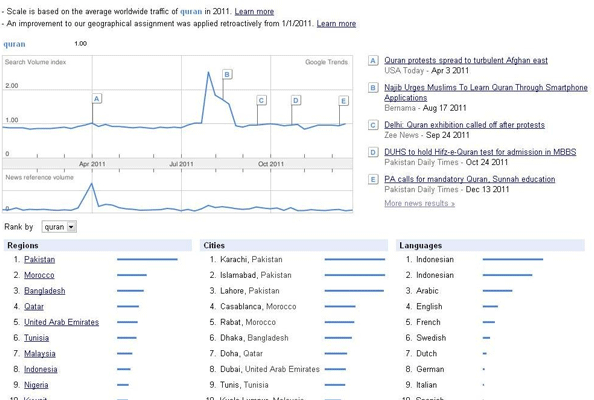This screenshot has width=594, height=400.
Task: Open PA calls for mandatory Quran article
Action: (x=470, y=179)
